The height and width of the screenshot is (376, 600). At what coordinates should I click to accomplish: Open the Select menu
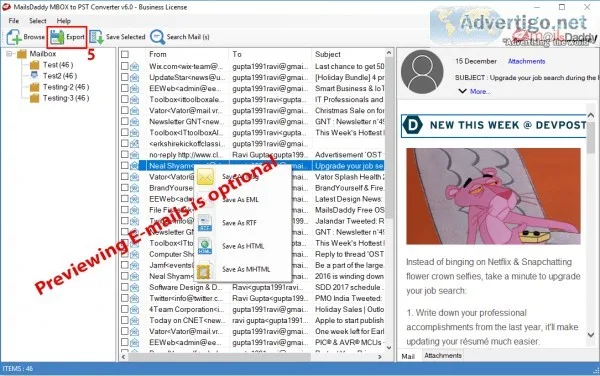tap(38, 21)
